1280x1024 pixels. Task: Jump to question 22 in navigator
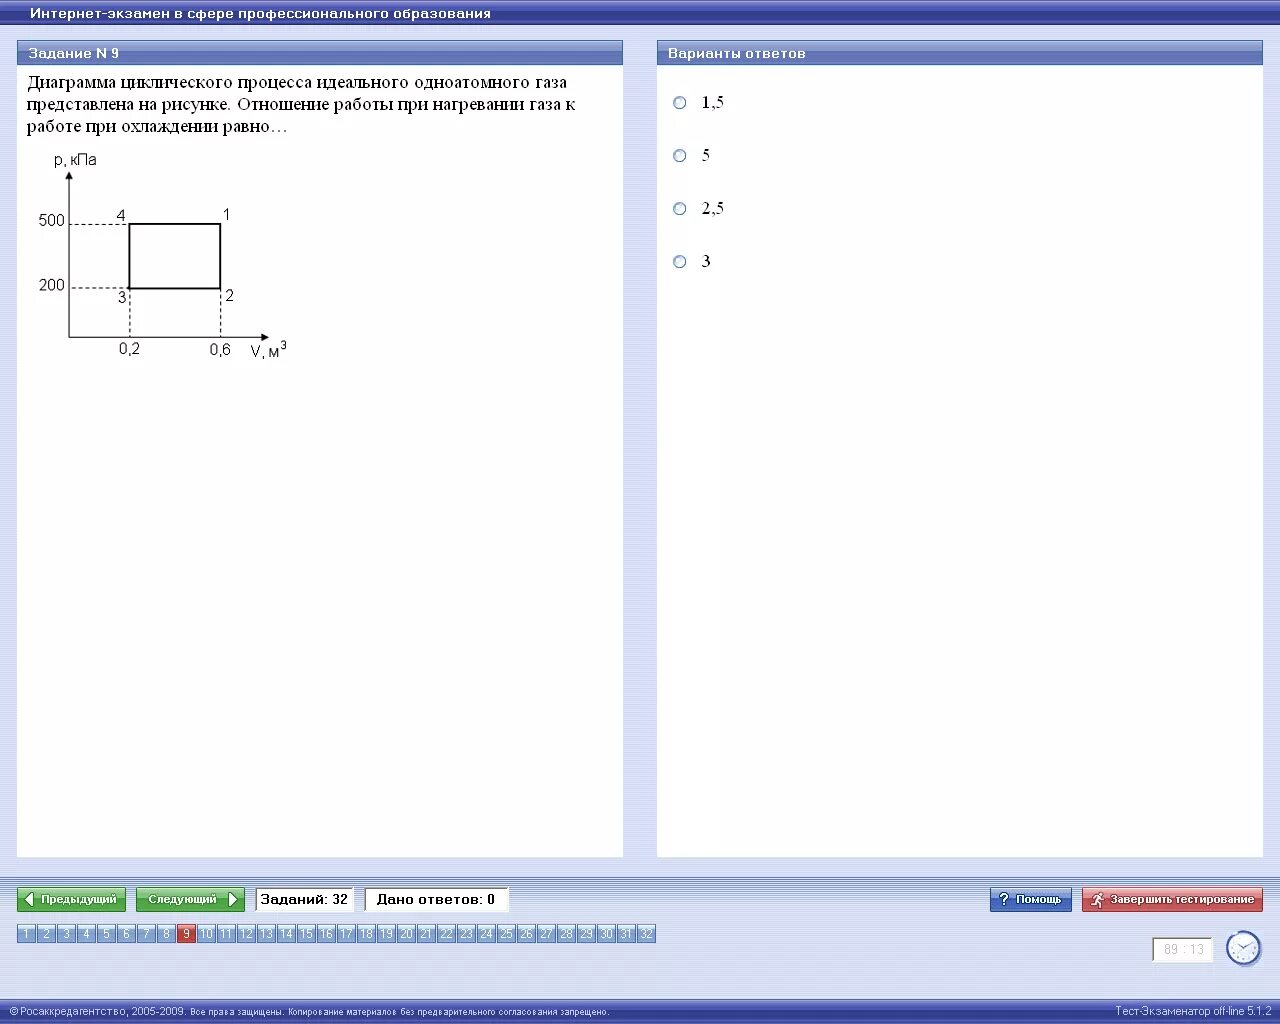(x=446, y=934)
